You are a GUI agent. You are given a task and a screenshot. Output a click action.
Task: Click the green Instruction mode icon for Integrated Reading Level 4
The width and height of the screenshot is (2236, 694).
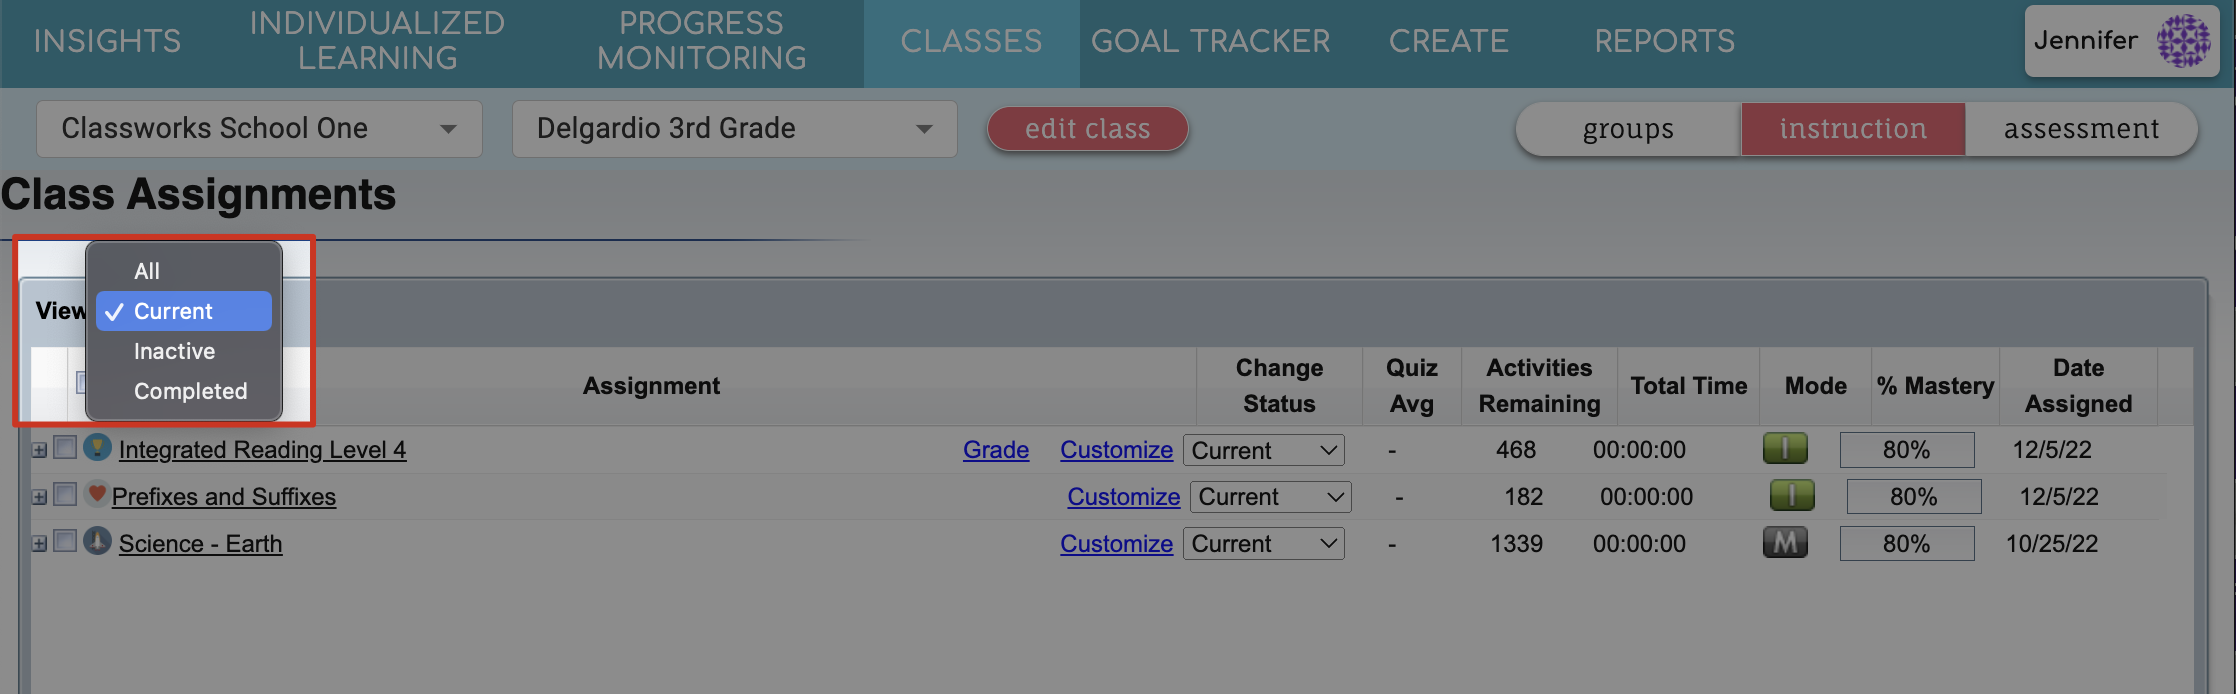pos(1786,449)
